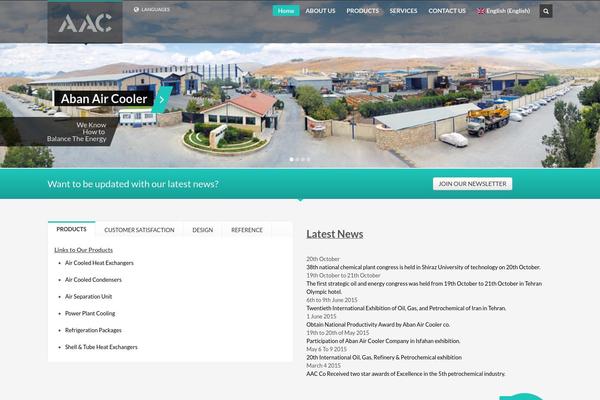Click 'Links to Our Products' text

[83, 250]
